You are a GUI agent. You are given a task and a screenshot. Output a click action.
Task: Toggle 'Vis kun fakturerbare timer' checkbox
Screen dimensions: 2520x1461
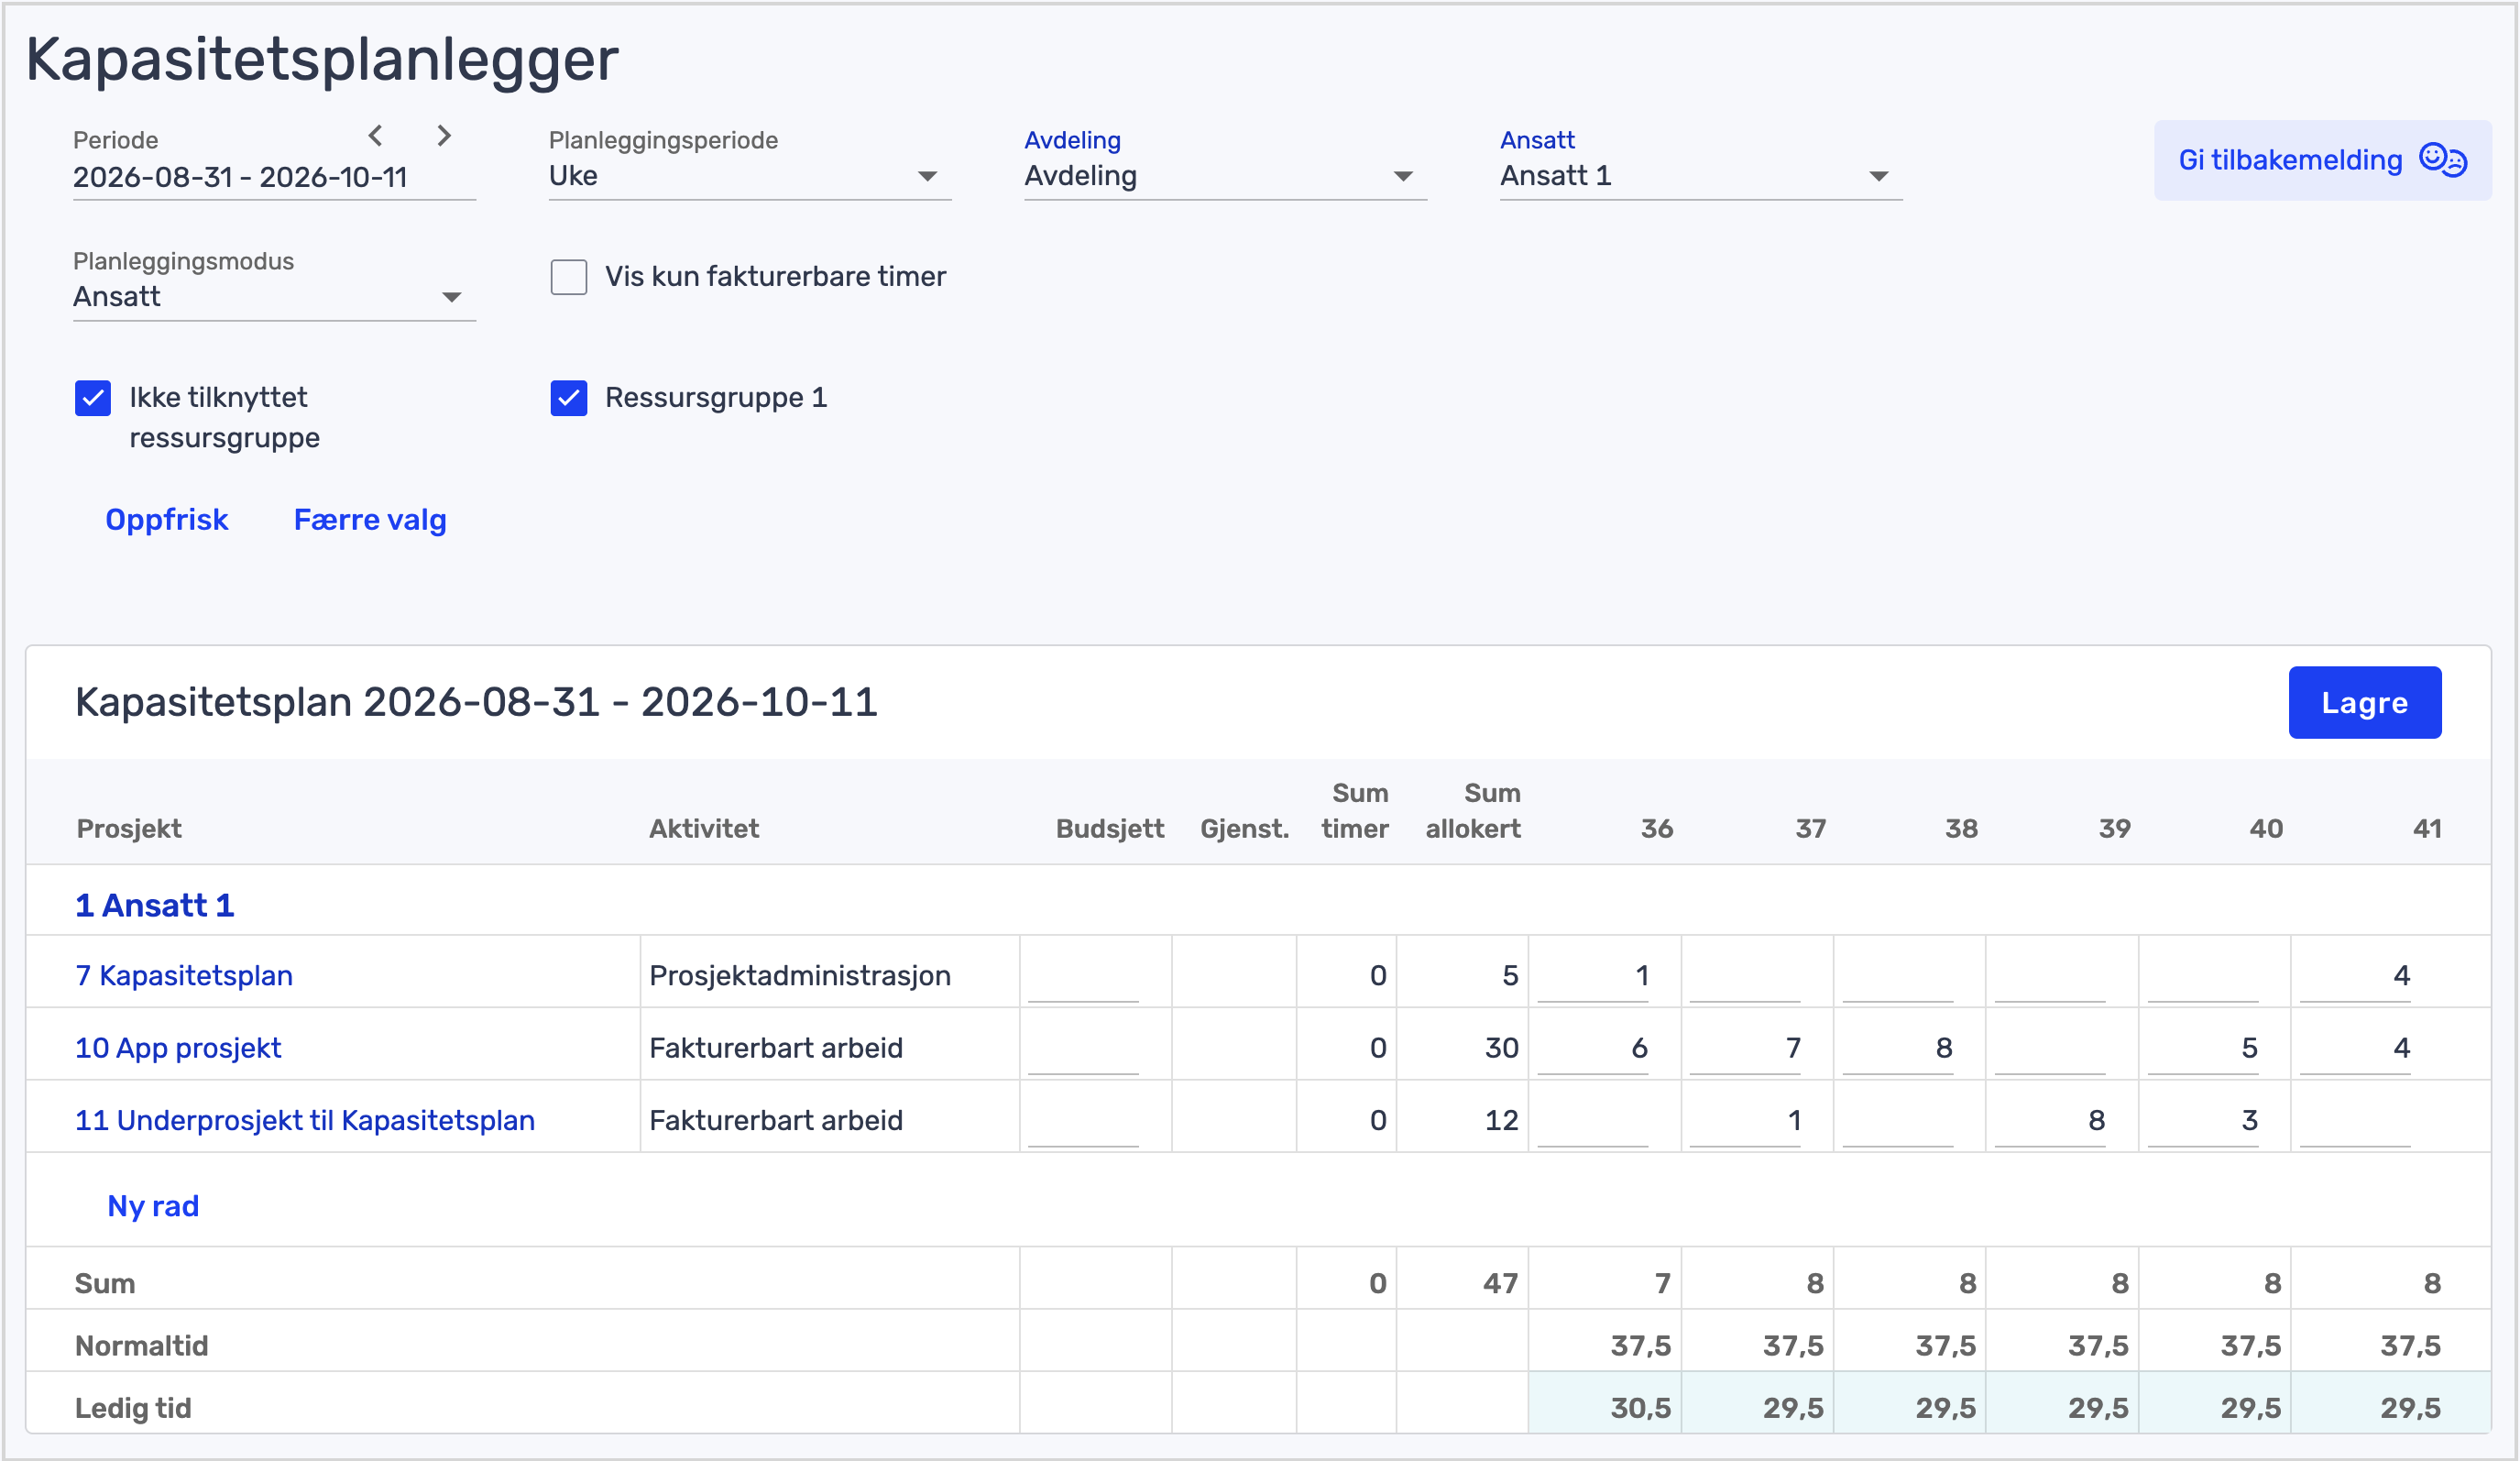pyautogui.click(x=569, y=277)
